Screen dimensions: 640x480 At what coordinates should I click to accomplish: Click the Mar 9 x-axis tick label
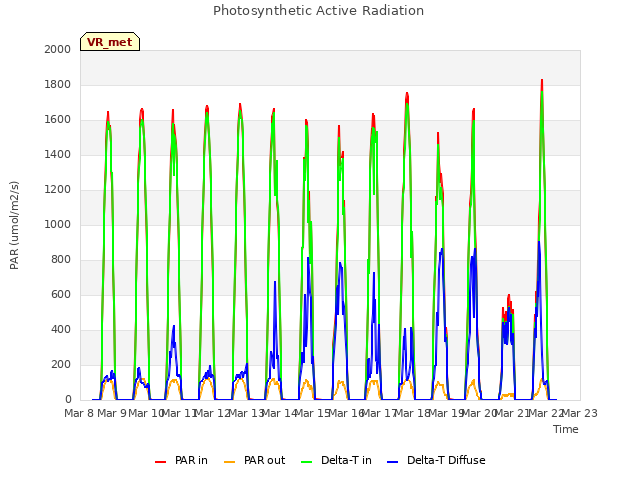pyautogui.click(x=112, y=413)
